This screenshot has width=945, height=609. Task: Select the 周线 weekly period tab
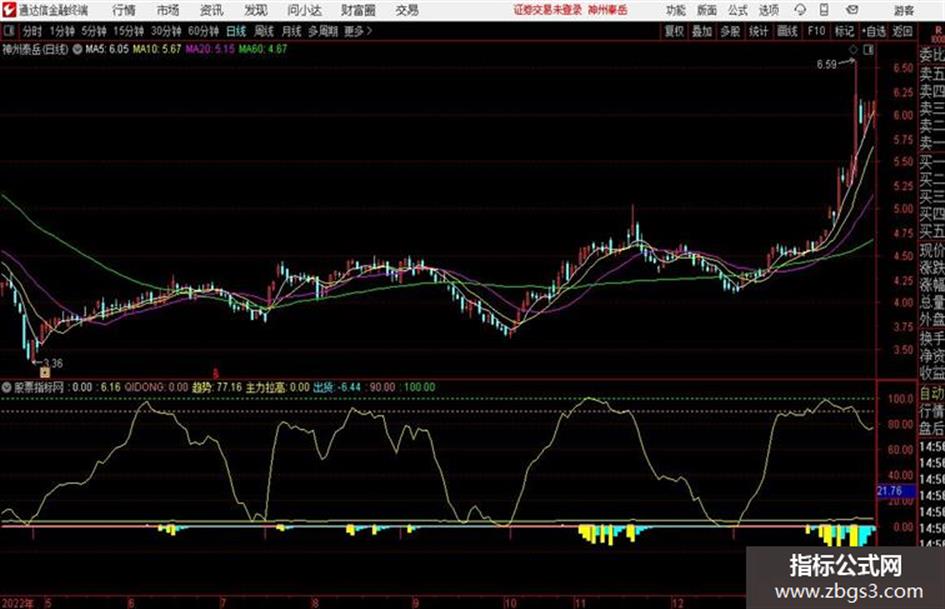(x=264, y=31)
